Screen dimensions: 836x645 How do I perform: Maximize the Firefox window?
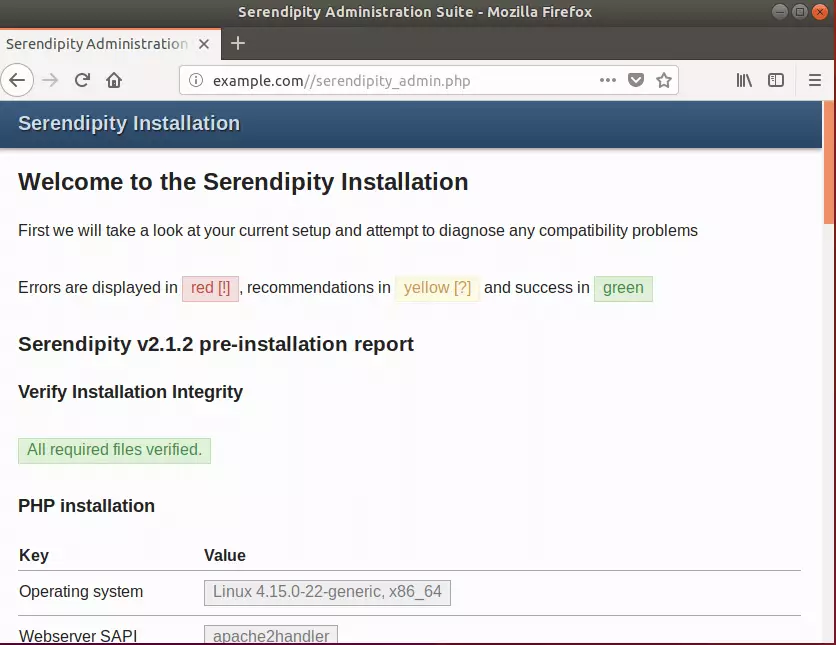[800, 12]
